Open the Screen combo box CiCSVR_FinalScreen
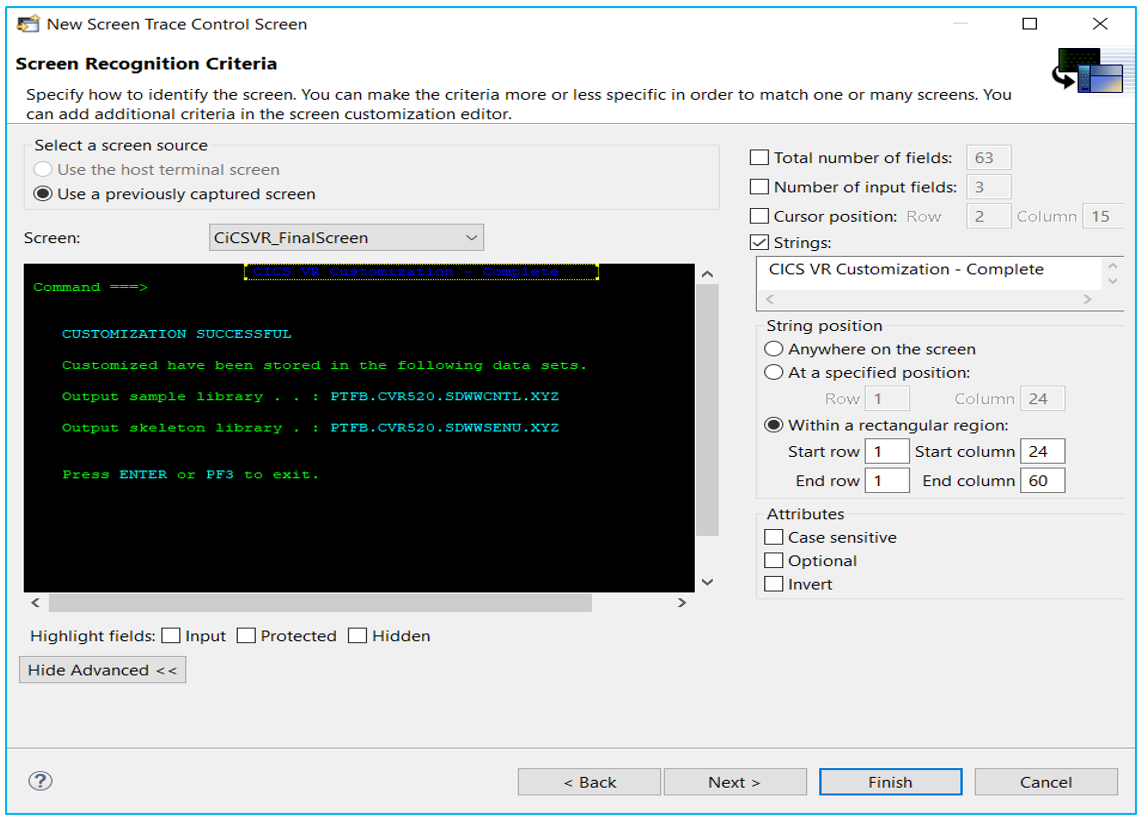The width and height of the screenshot is (1143, 817). (346, 238)
